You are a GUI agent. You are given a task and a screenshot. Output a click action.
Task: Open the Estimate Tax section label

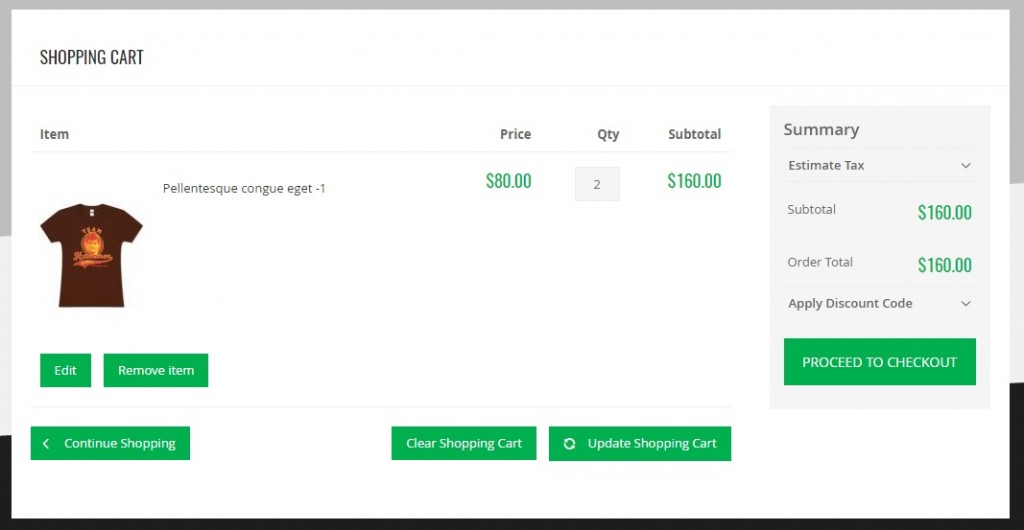coord(826,166)
